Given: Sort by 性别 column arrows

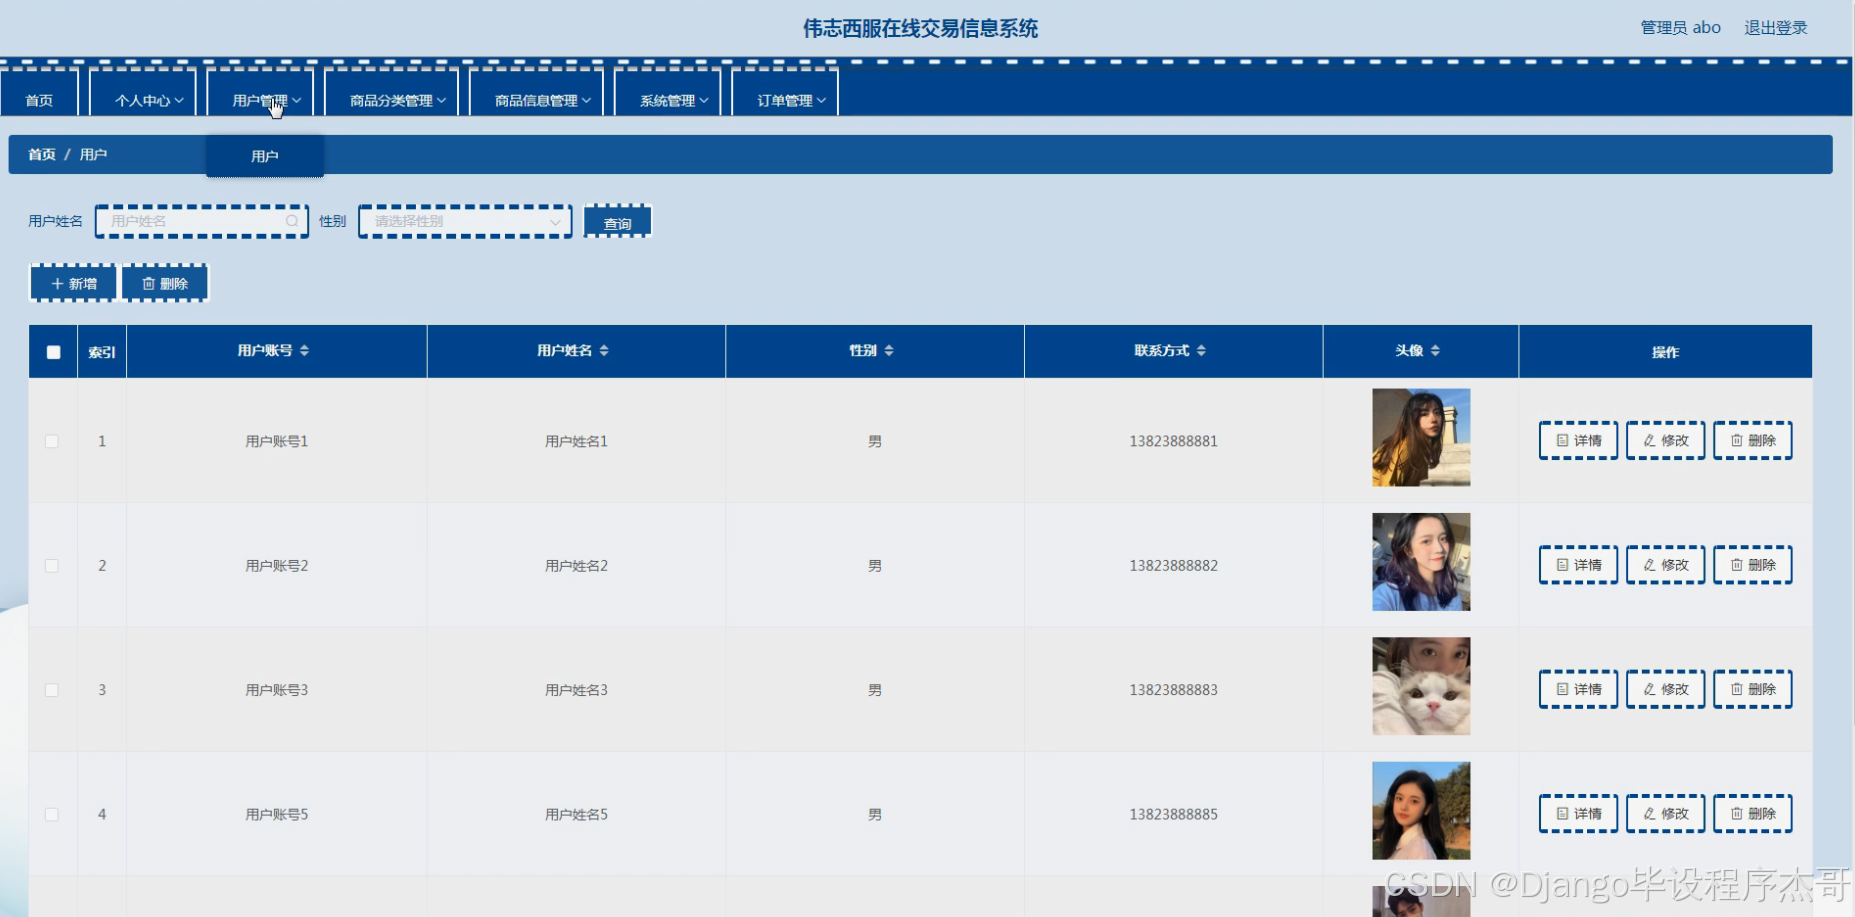Looking at the screenshot, I should point(889,351).
